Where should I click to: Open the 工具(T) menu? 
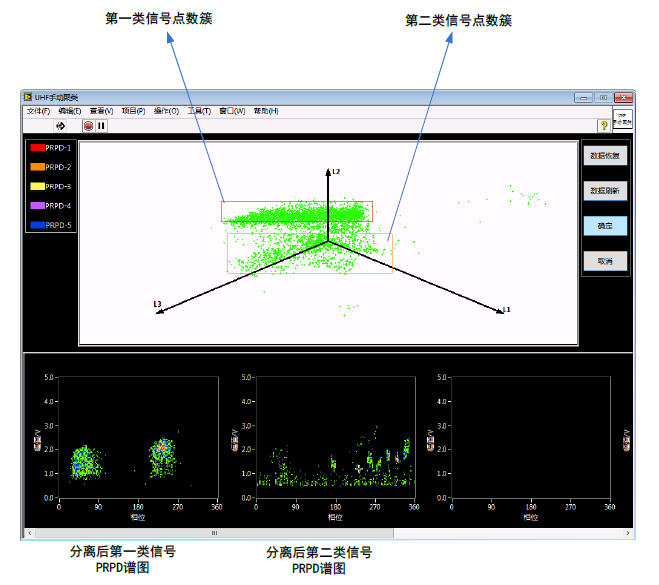(x=198, y=111)
